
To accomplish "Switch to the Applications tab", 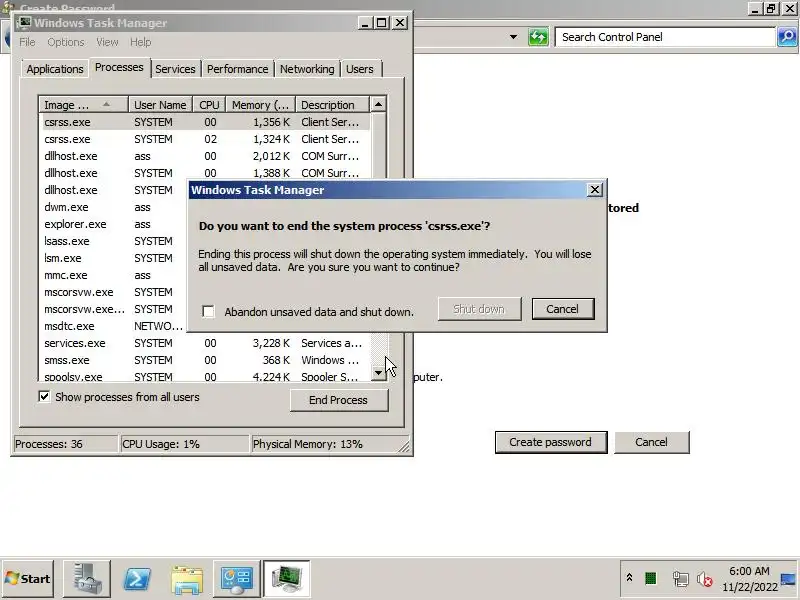I will click(x=55, y=69).
